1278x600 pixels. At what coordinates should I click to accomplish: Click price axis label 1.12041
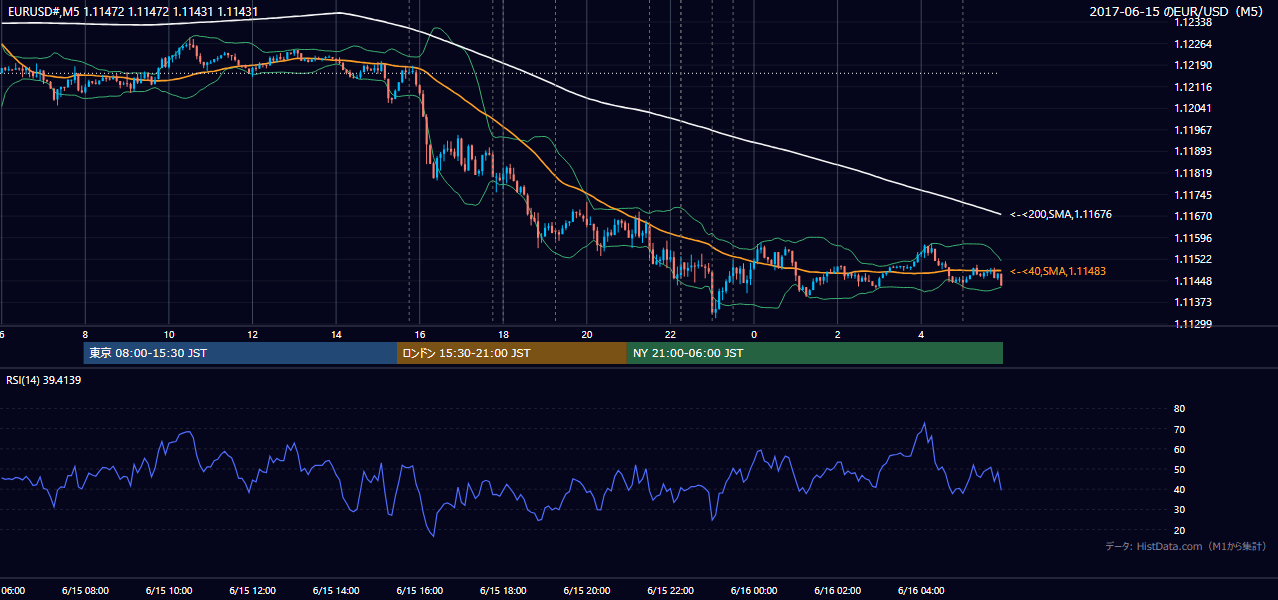pos(1193,108)
